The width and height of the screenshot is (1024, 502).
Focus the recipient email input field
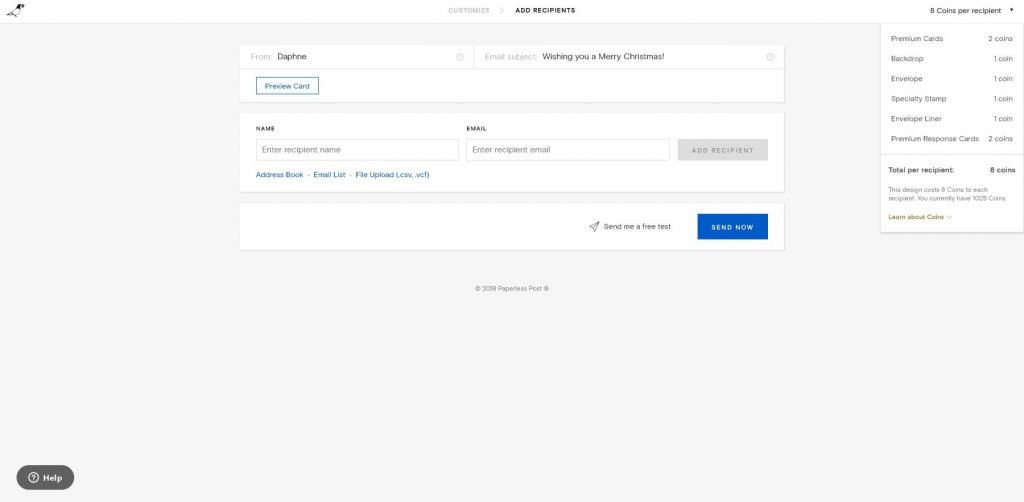click(x=567, y=150)
